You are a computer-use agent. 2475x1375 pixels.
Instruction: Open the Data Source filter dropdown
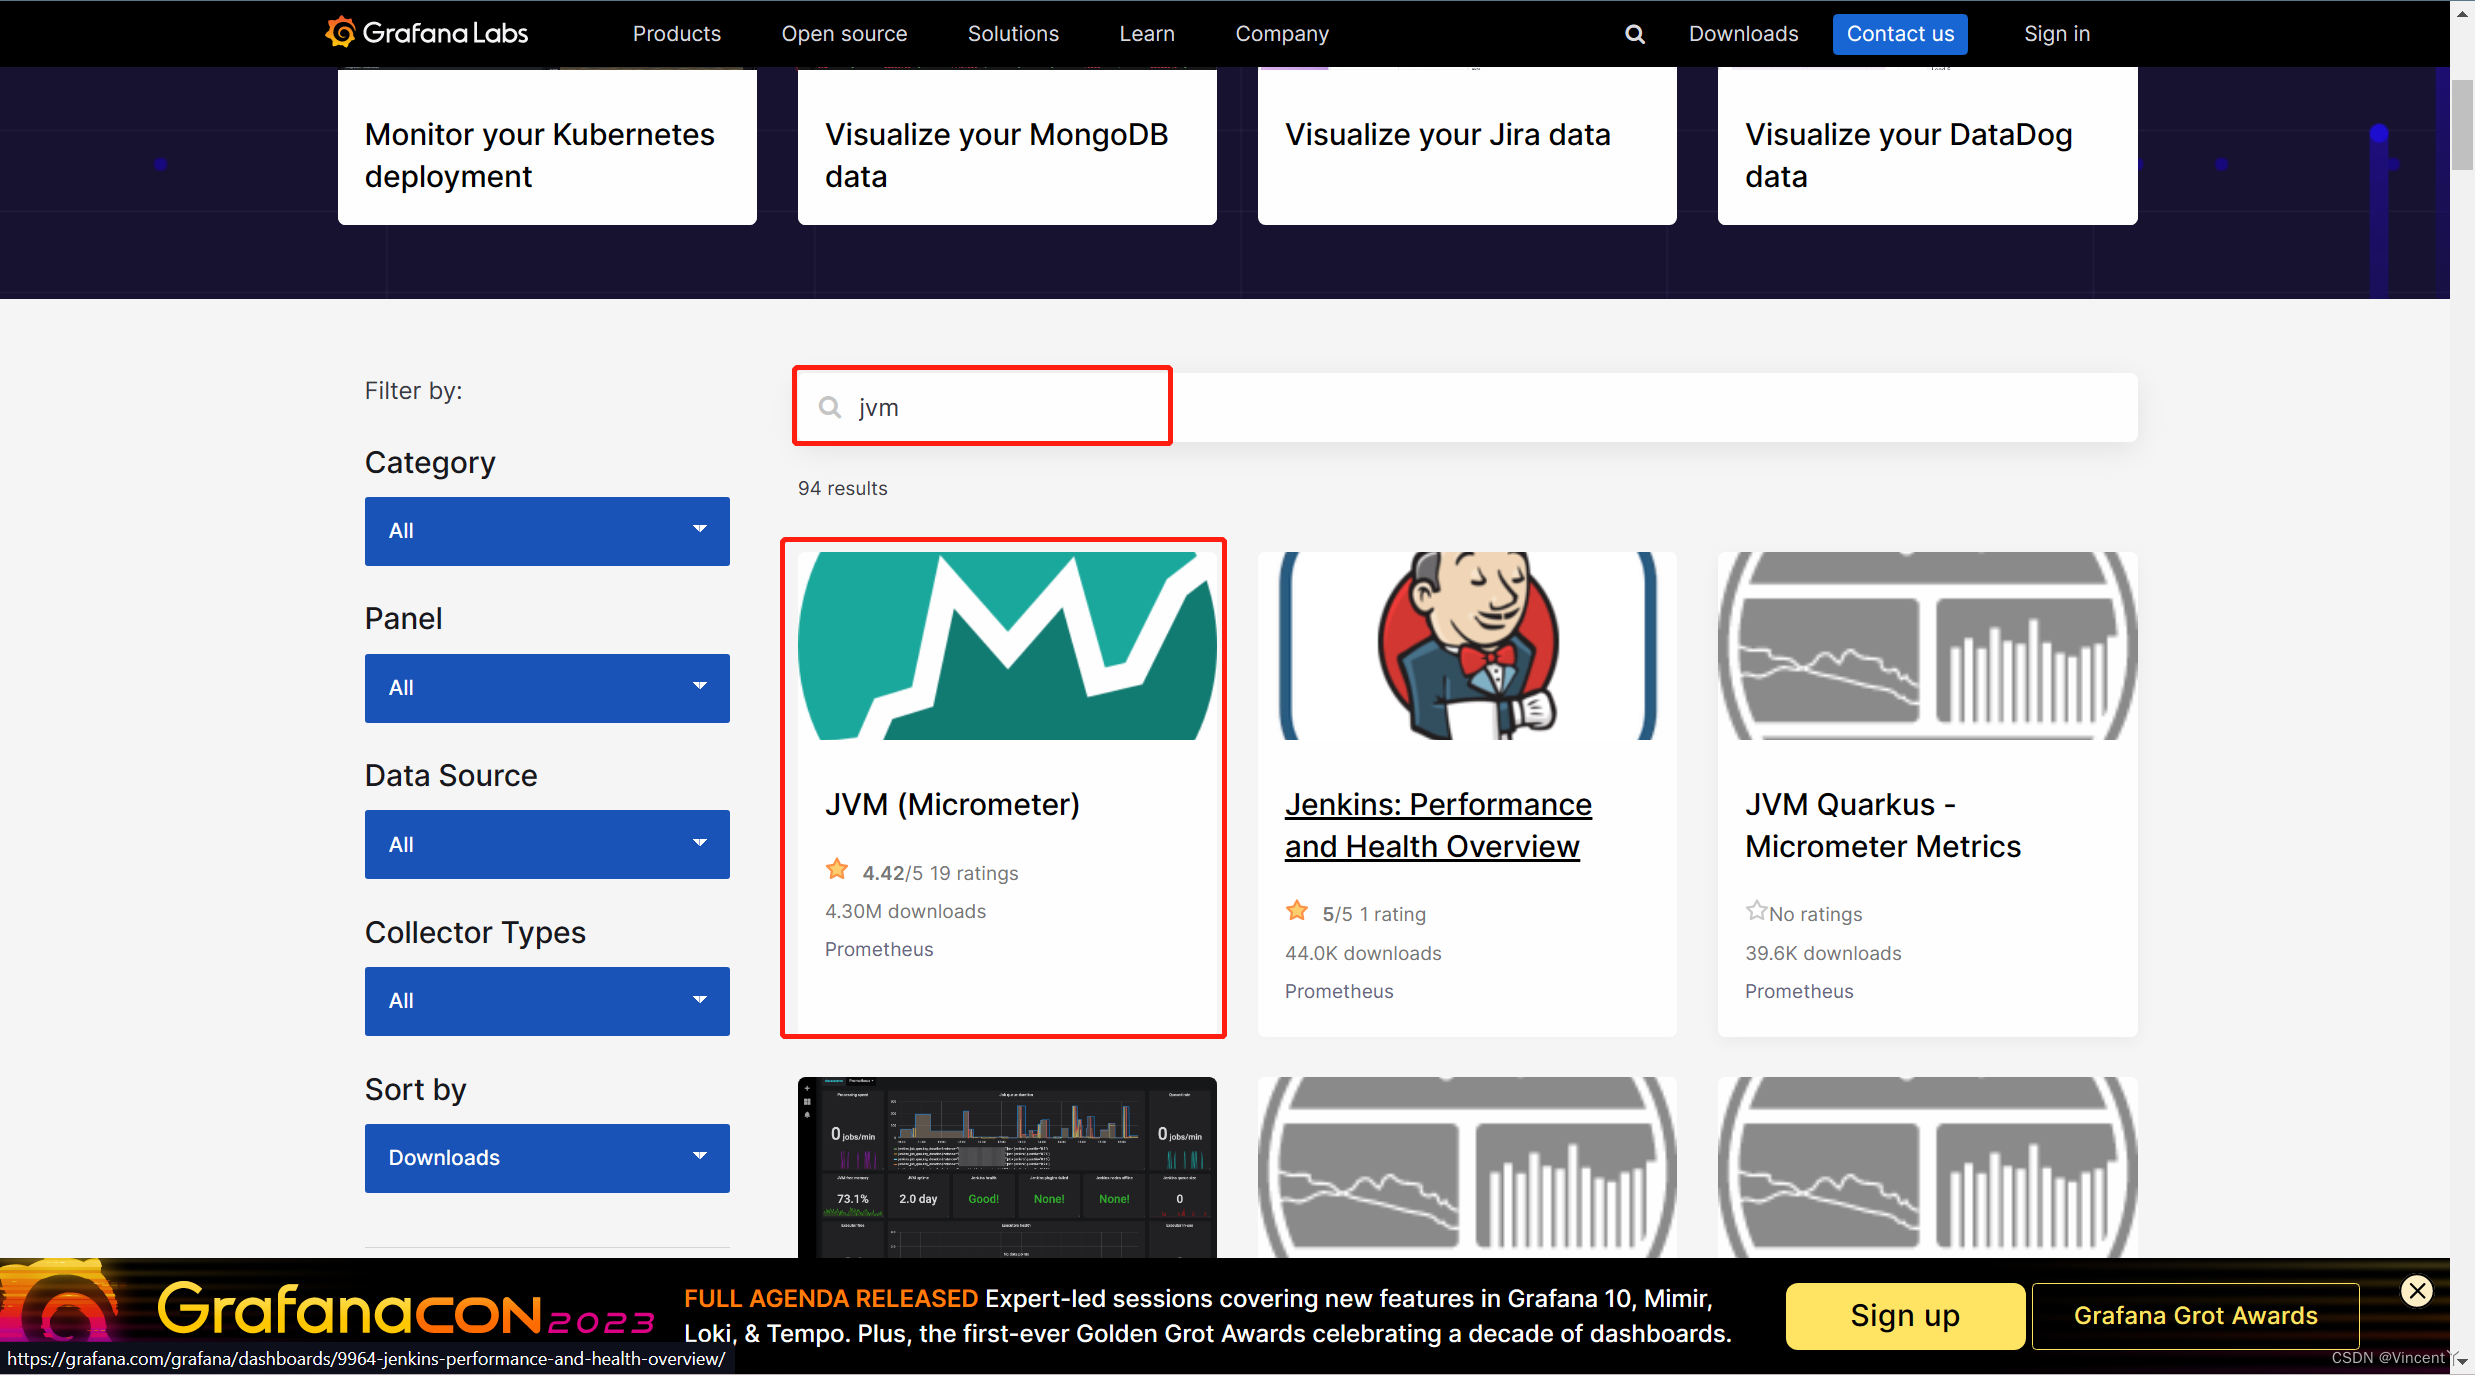click(x=547, y=845)
